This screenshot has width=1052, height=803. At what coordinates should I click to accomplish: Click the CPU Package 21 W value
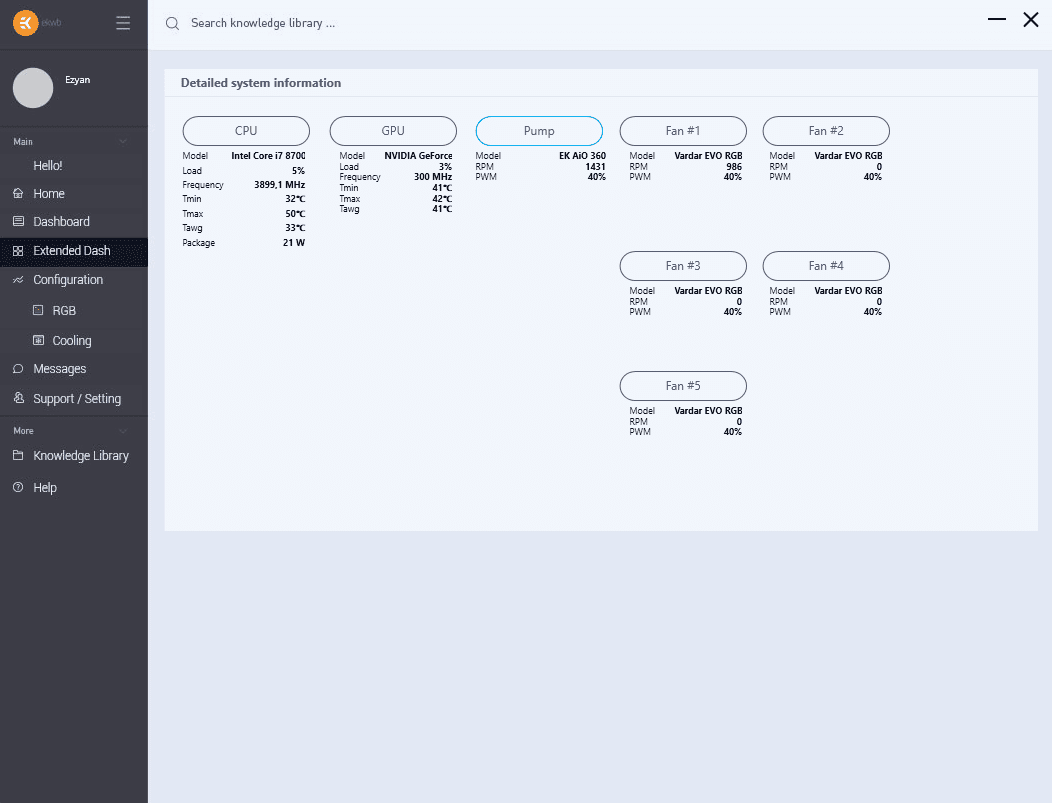(x=294, y=243)
